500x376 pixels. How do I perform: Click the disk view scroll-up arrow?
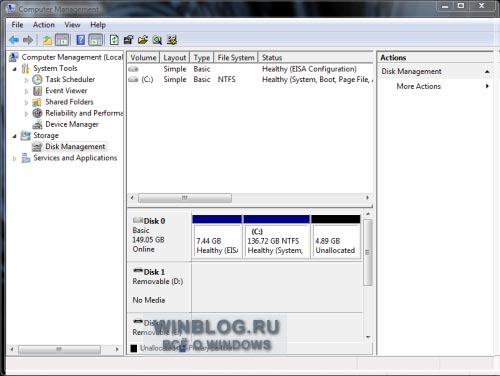pyautogui.click(x=368, y=214)
